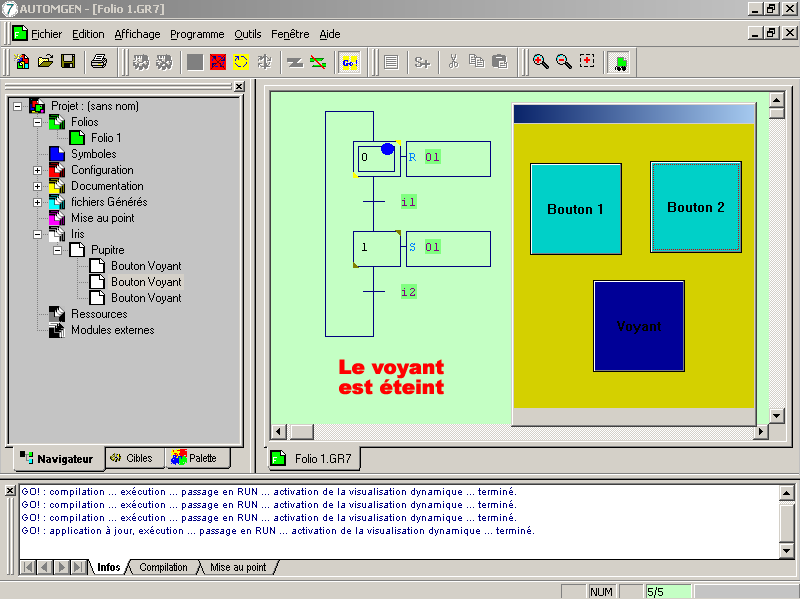Save the project with the floppy icon

[x=68, y=62]
